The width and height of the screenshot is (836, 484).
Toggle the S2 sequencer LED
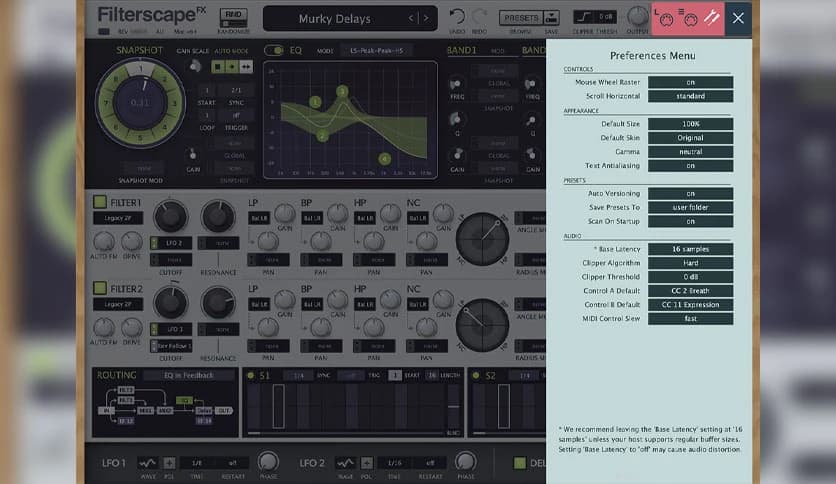tap(476, 375)
